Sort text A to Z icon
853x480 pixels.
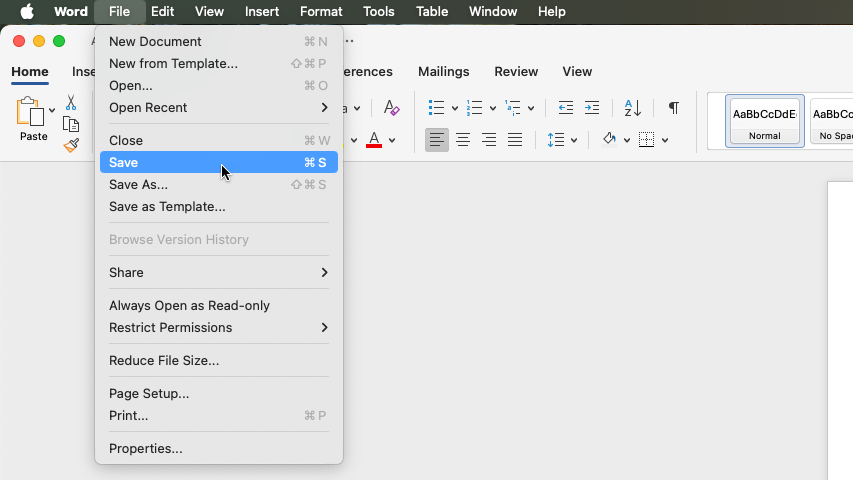pyautogui.click(x=633, y=108)
